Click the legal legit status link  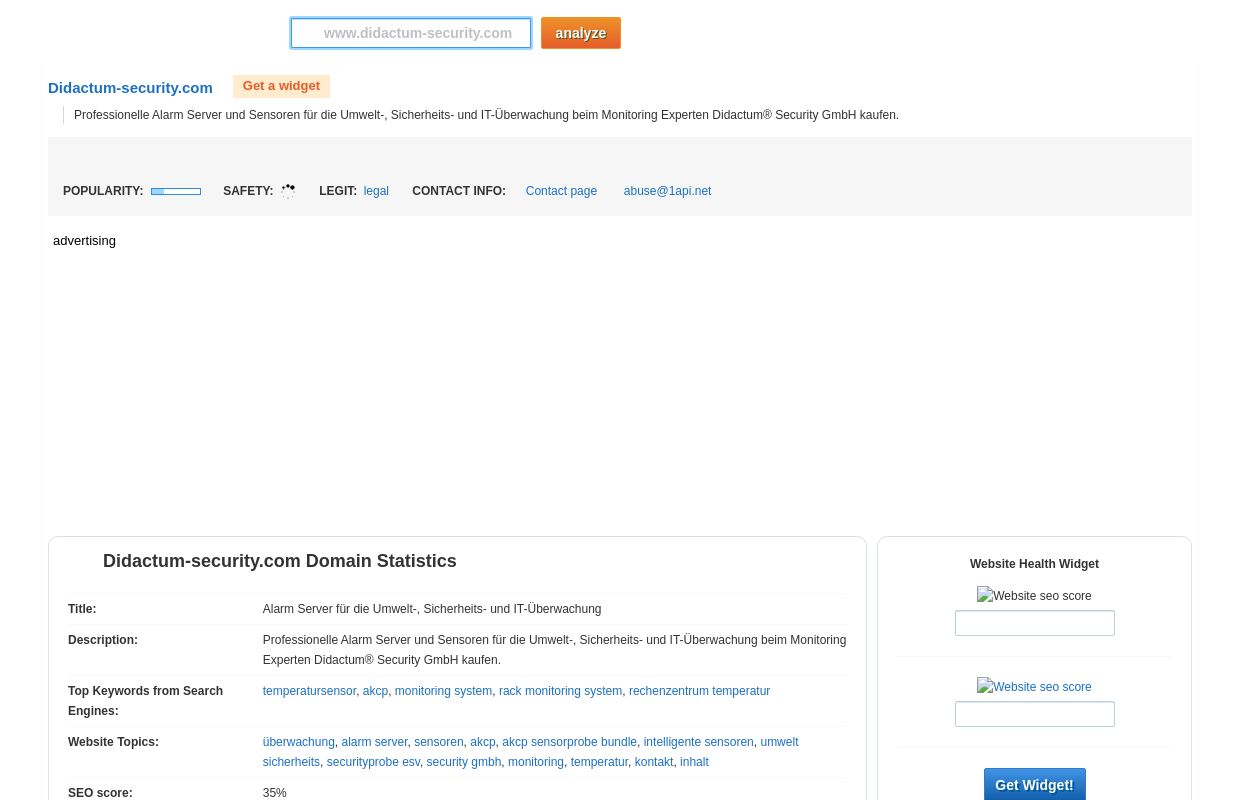tap(376, 191)
